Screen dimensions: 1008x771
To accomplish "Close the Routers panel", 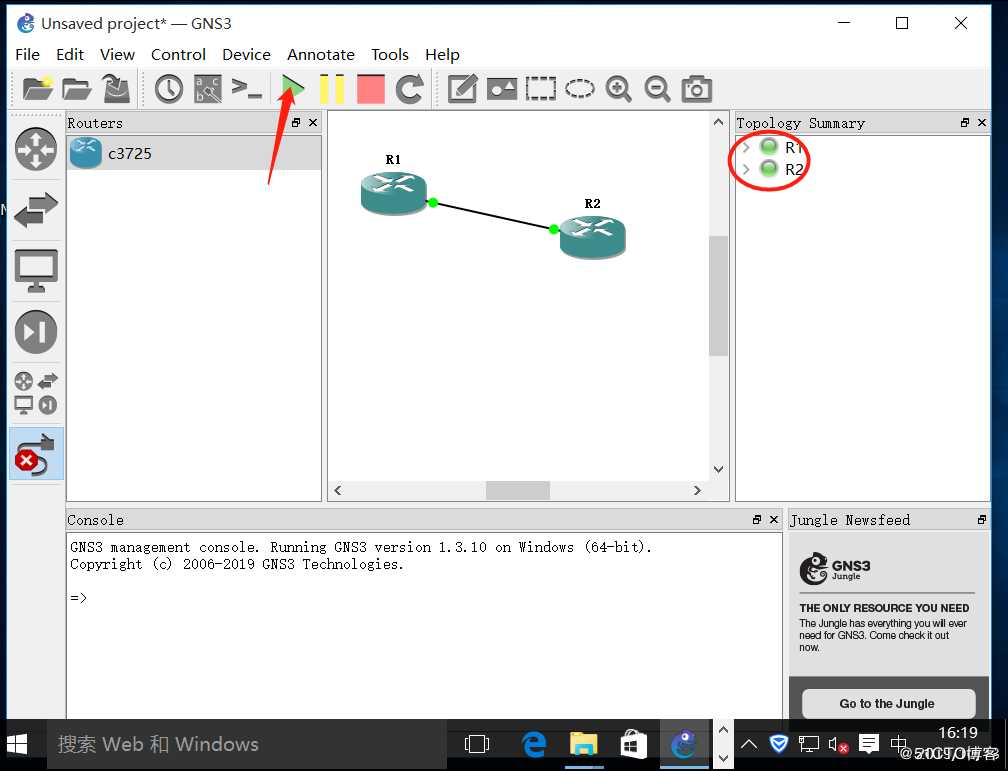I will [313, 122].
